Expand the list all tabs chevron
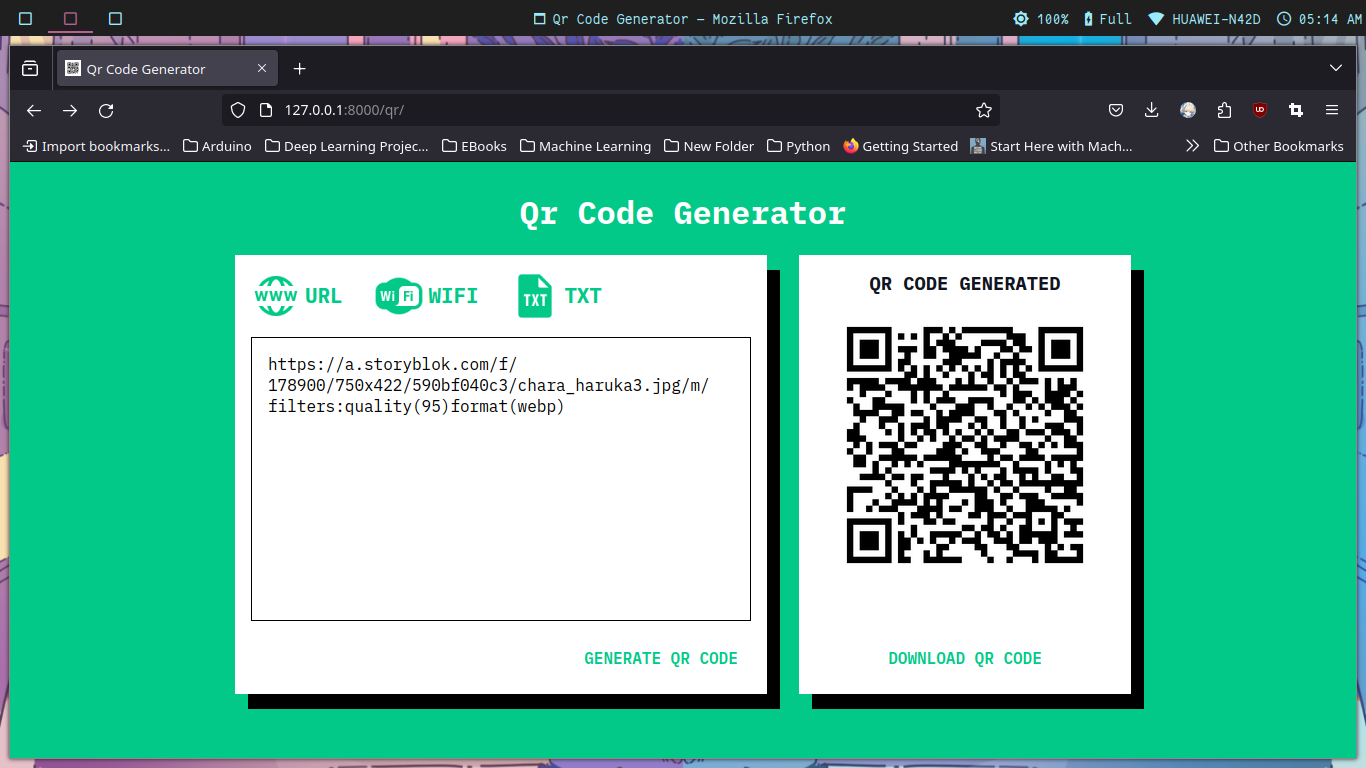The width and height of the screenshot is (1366, 768). 1336,68
